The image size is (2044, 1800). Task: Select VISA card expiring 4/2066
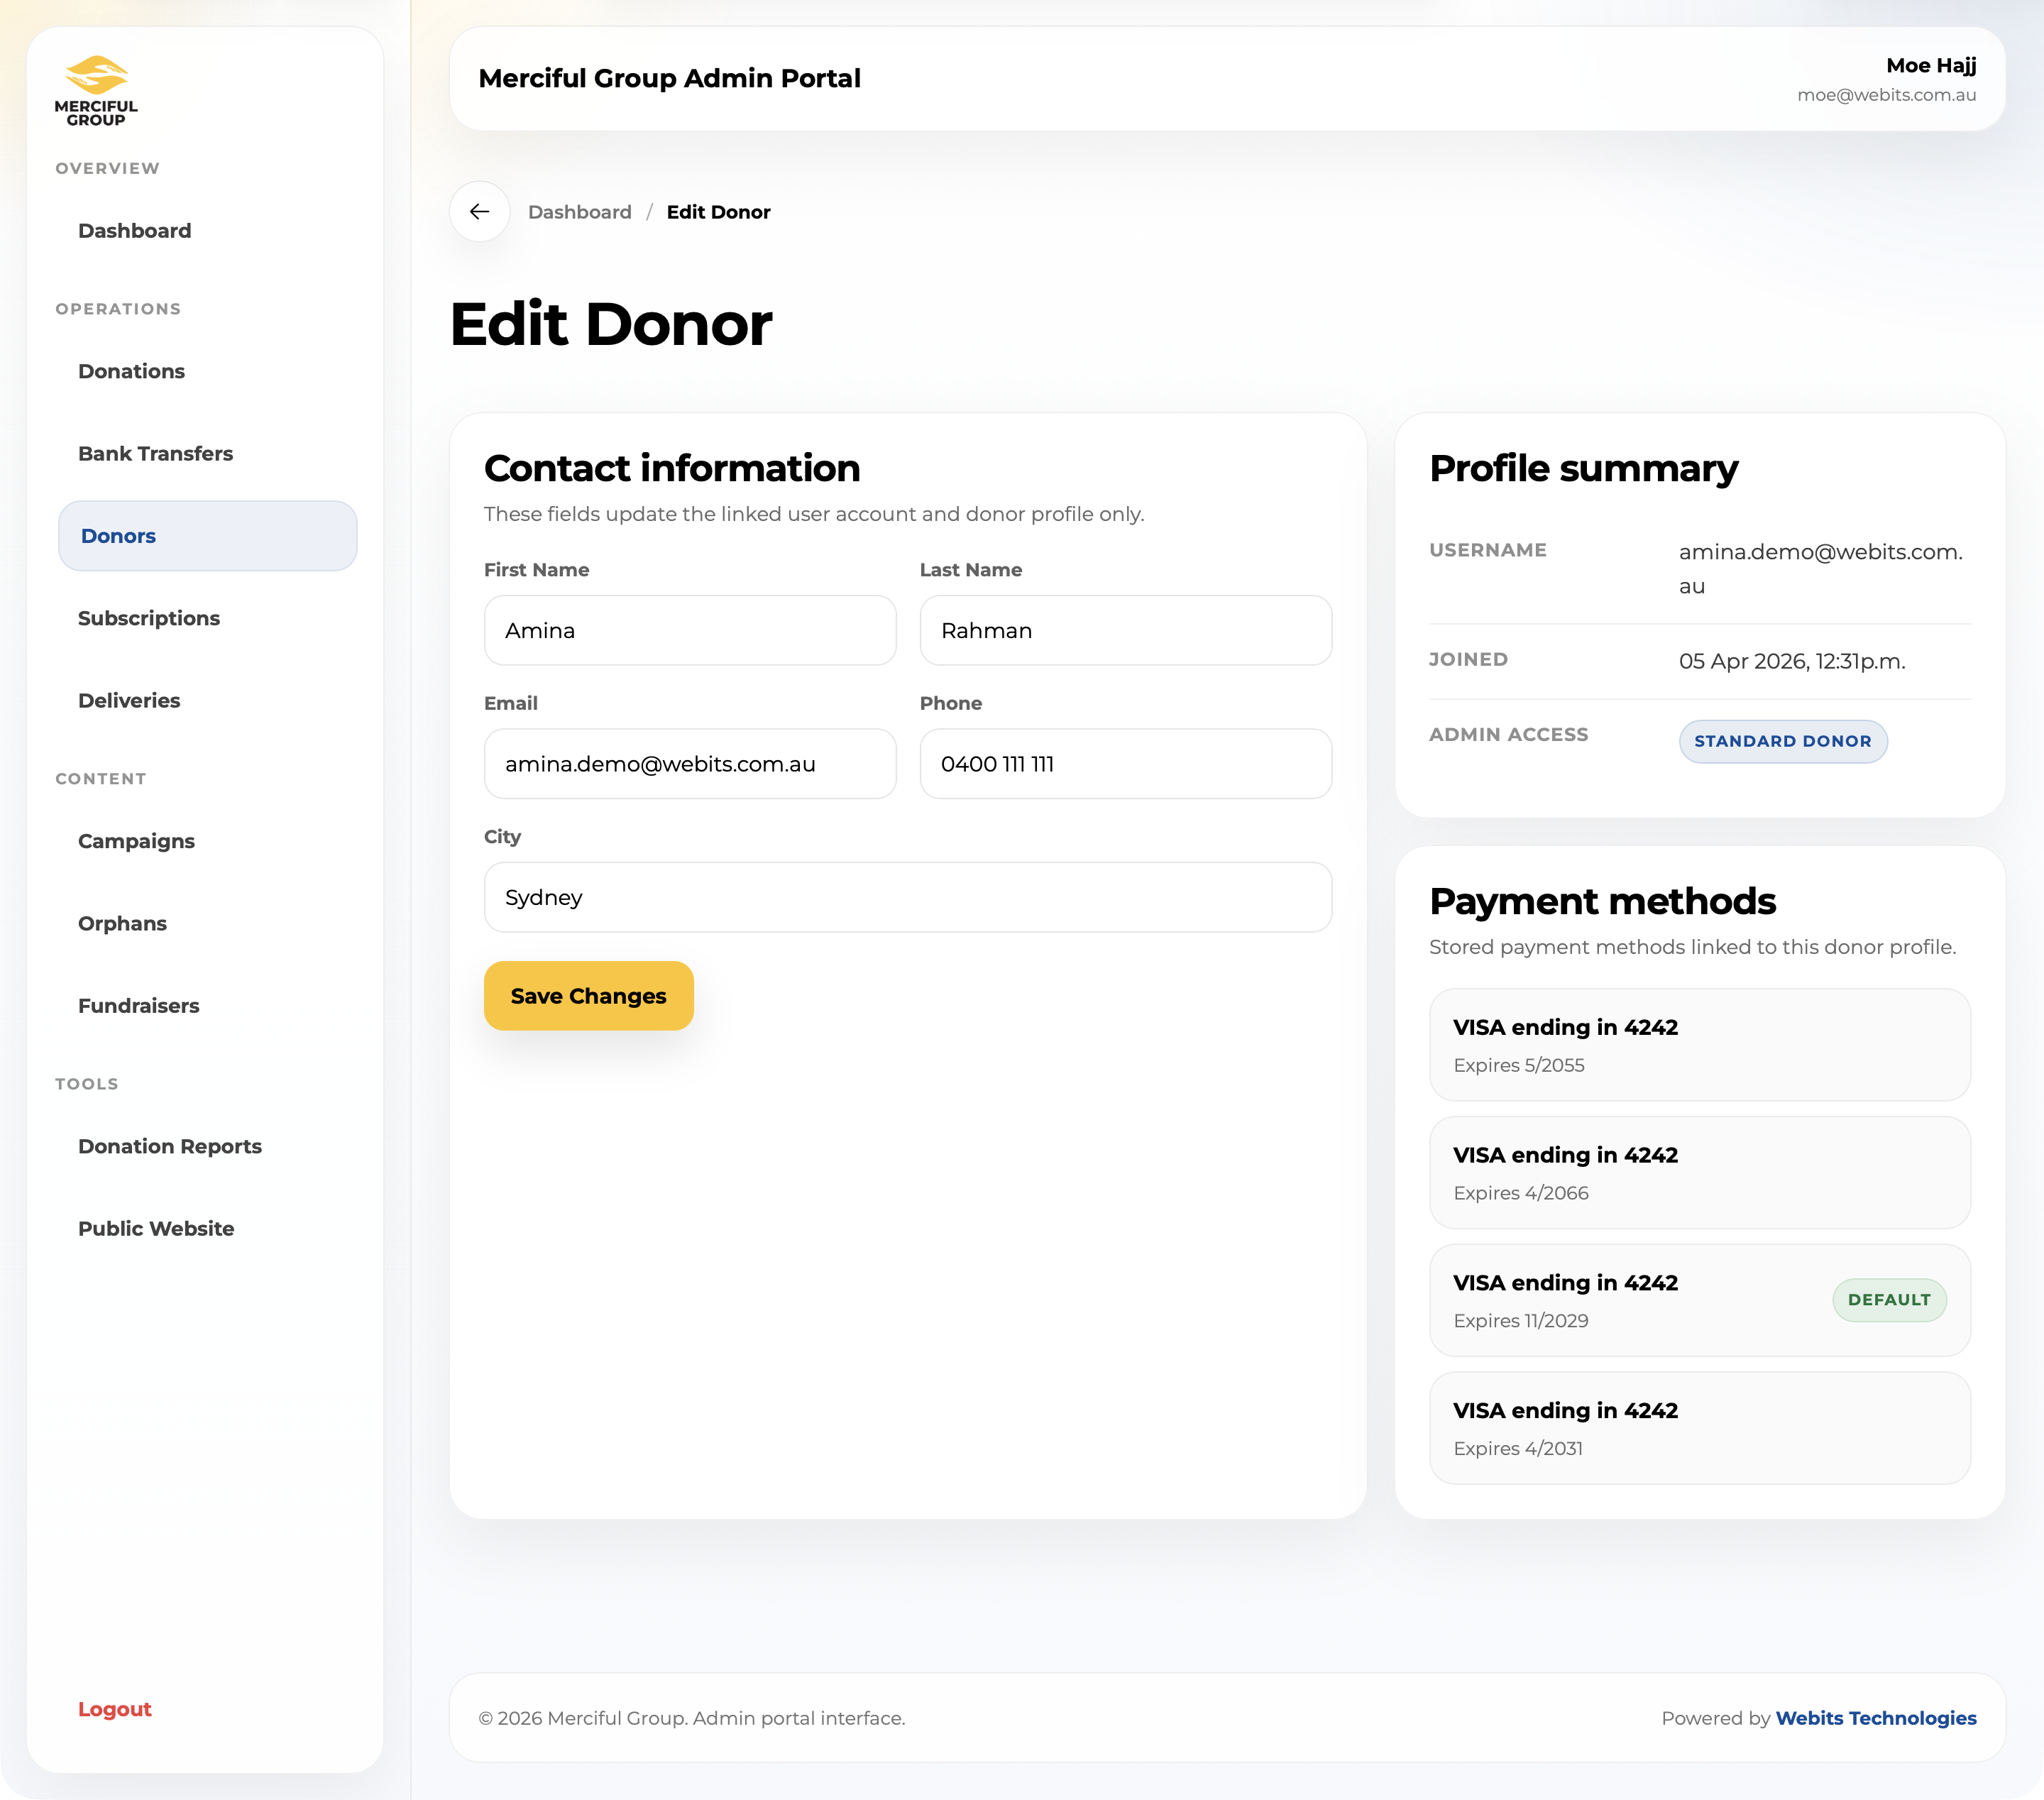[1700, 1173]
